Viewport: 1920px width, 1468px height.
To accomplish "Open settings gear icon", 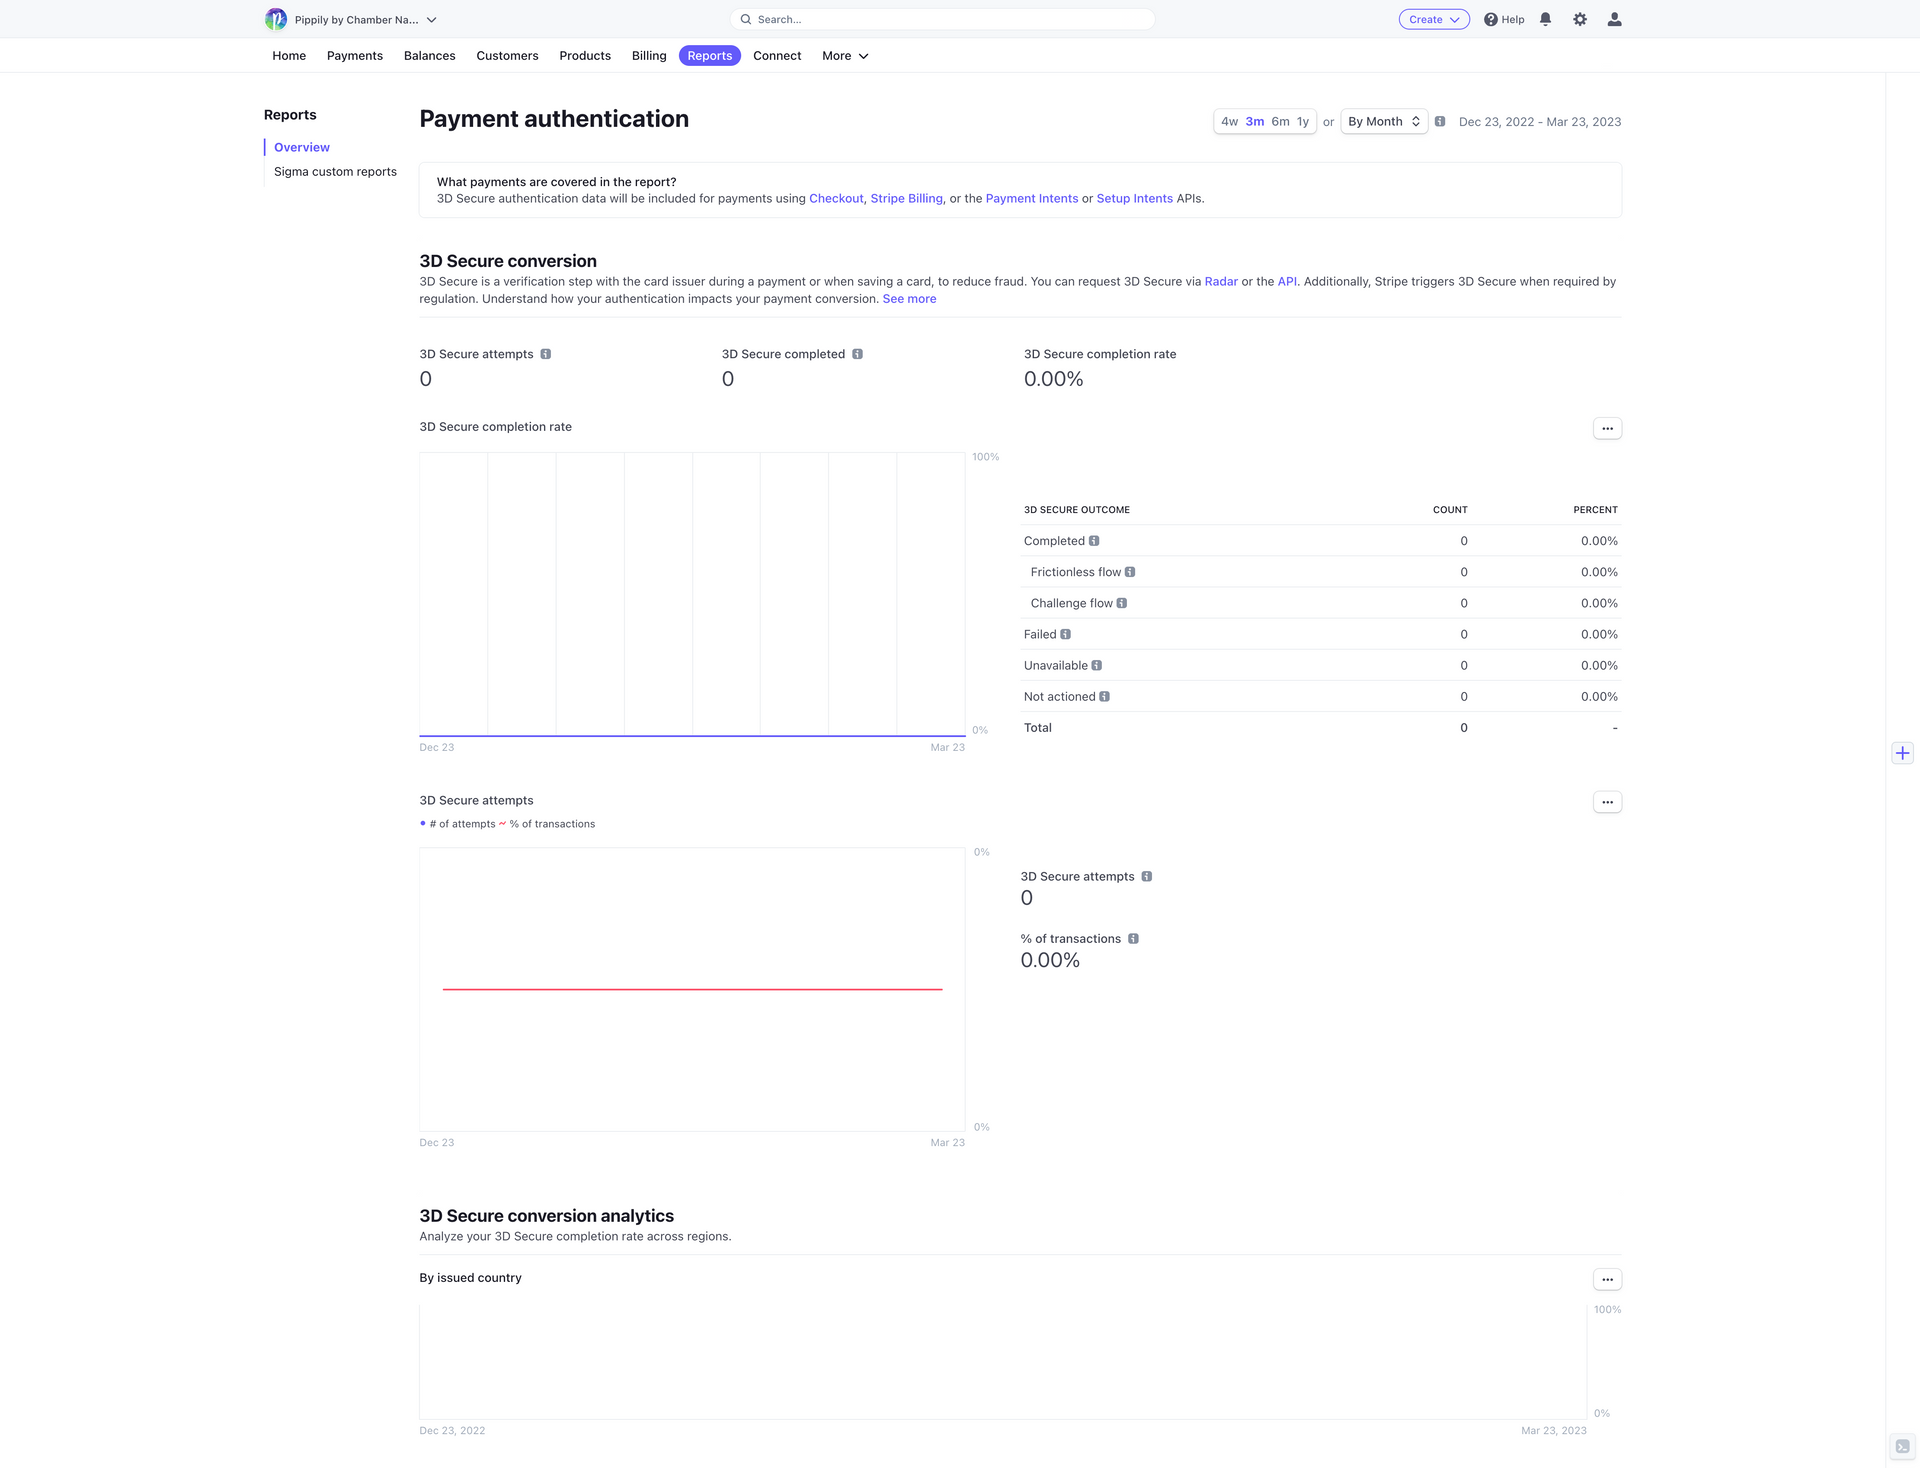I will tap(1580, 19).
